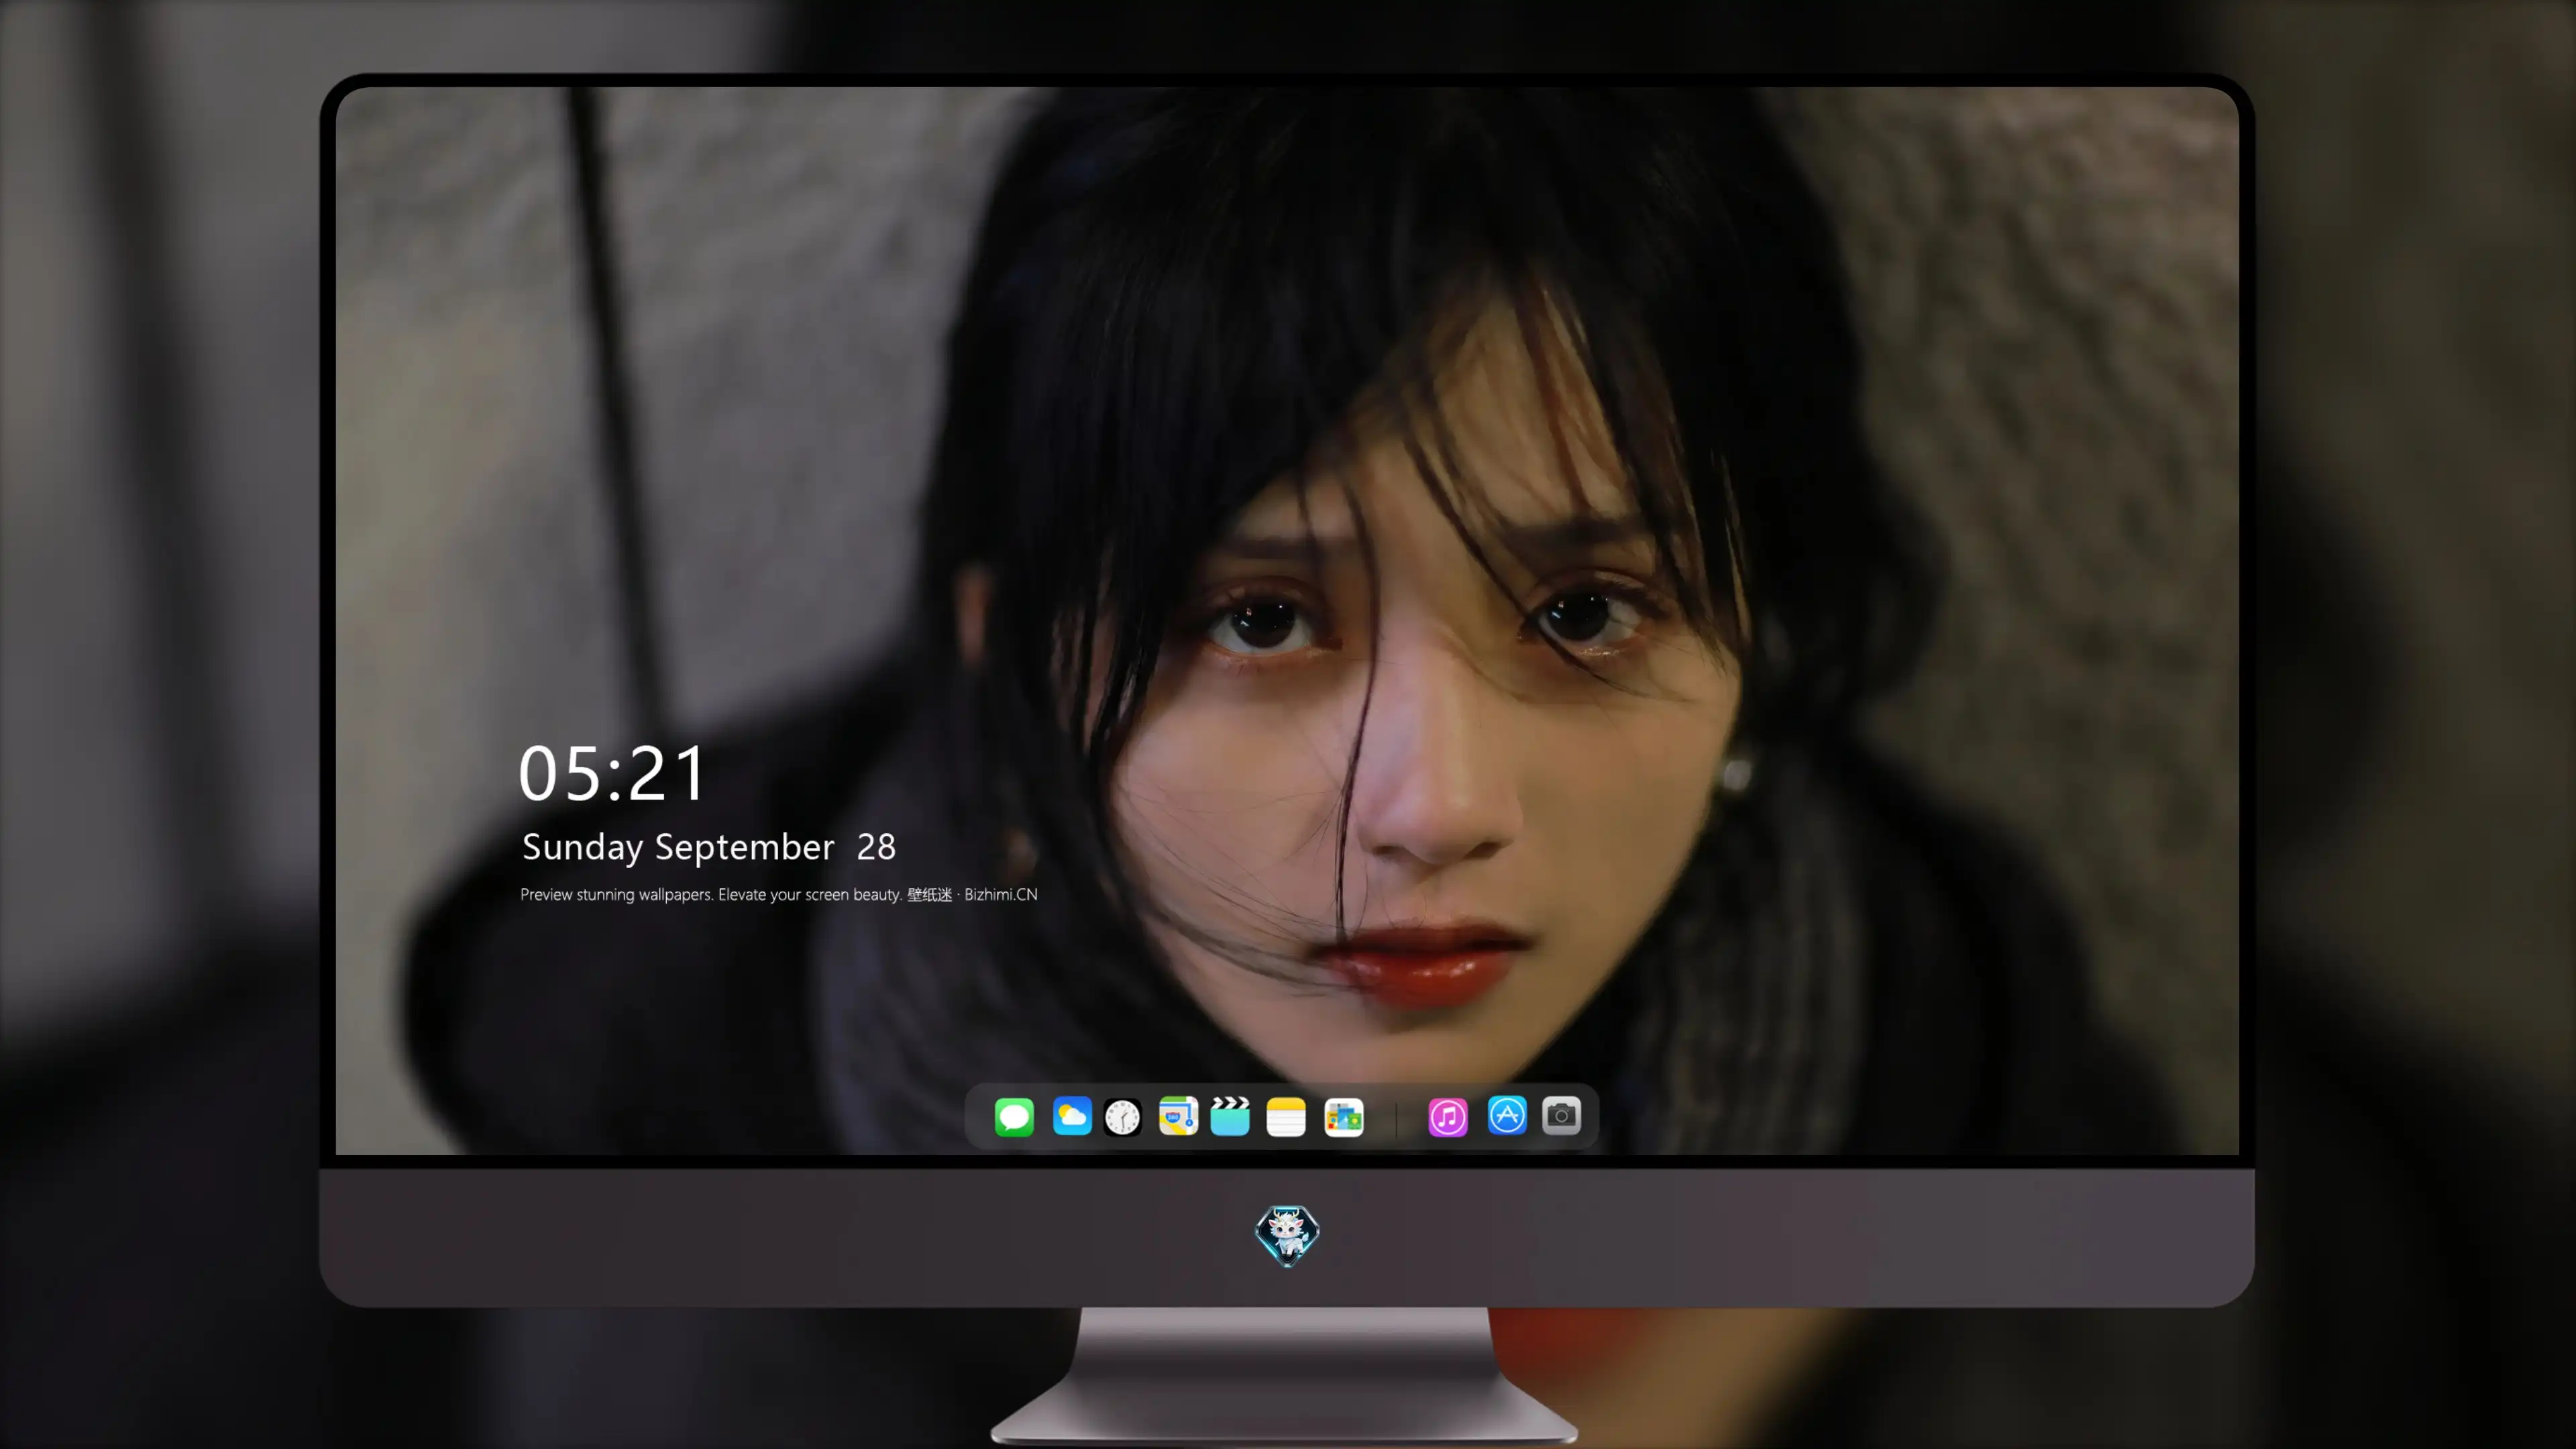The image size is (2576, 1449).
Task: Open the green Messages app in the dock
Action: 1014,1117
